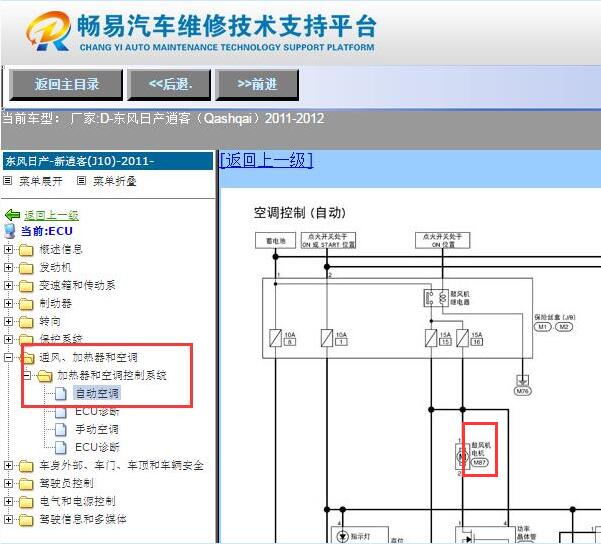Click the >>前进 button

[x=257, y=85]
